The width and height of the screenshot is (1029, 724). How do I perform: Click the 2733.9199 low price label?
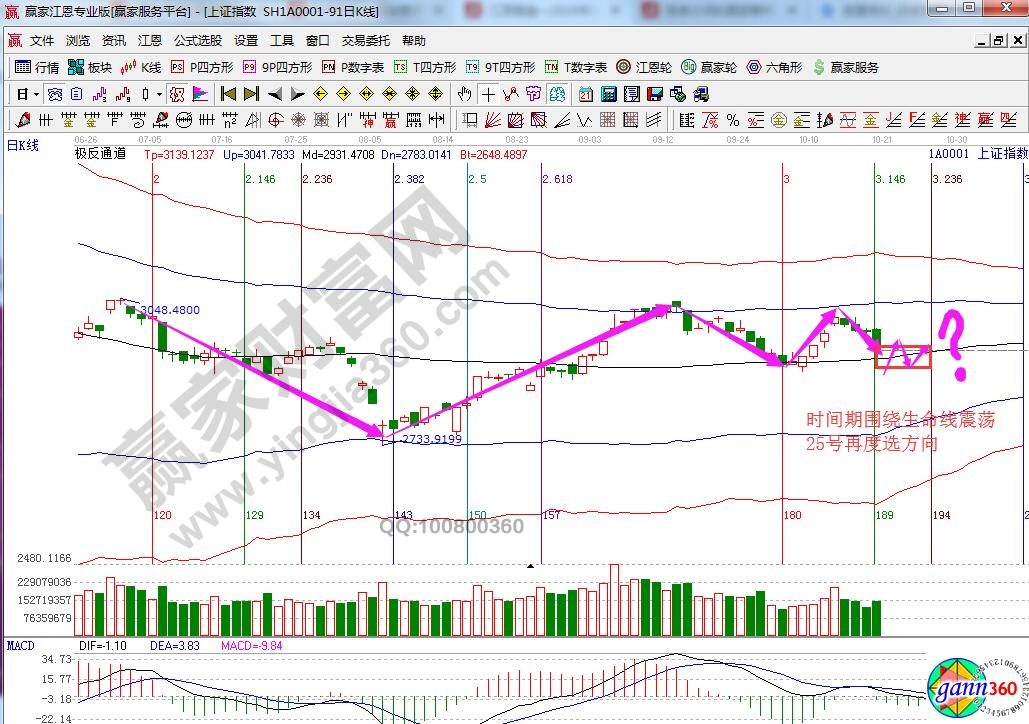pyautogui.click(x=430, y=439)
